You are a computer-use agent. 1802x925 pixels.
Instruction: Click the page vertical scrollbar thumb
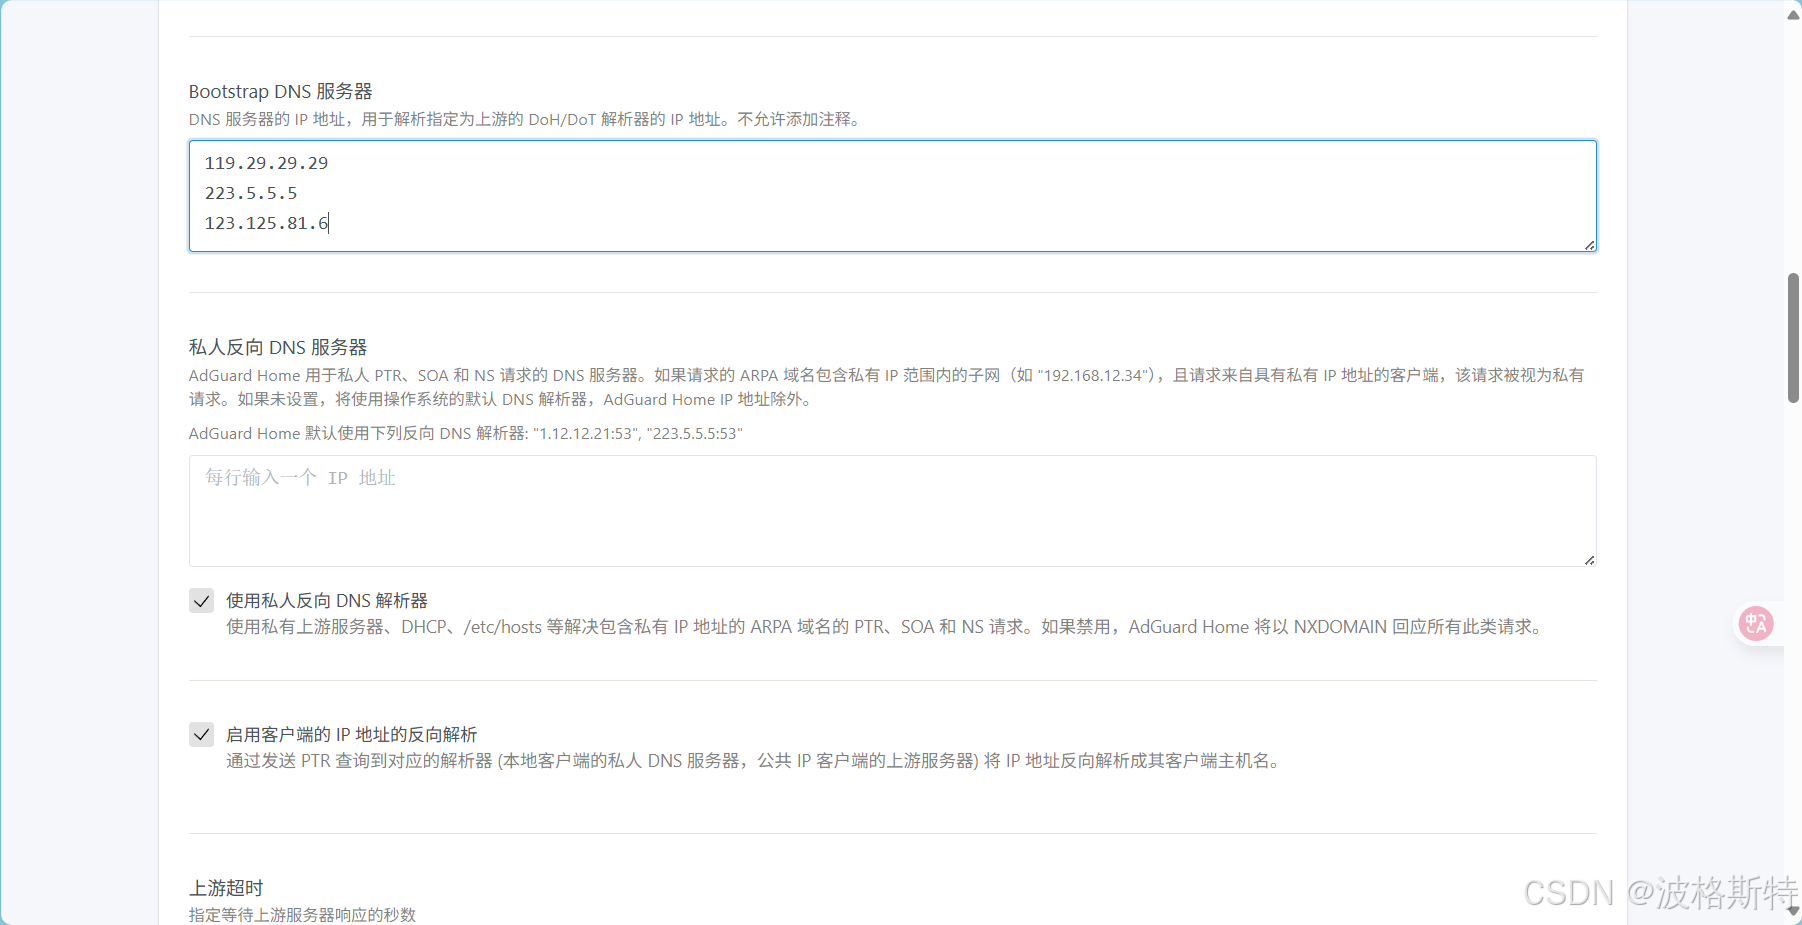tap(1793, 338)
